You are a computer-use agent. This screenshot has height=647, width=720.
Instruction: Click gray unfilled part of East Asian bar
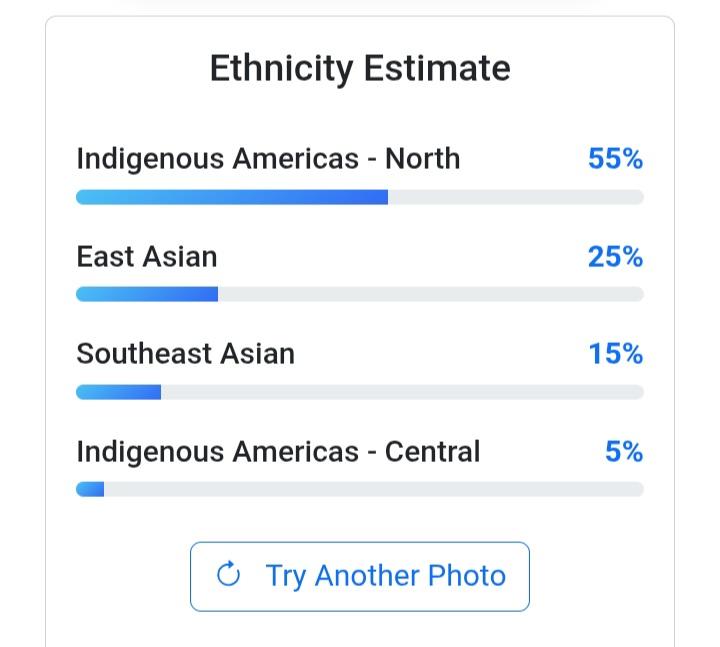pyautogui.click(x=430, y=294)
